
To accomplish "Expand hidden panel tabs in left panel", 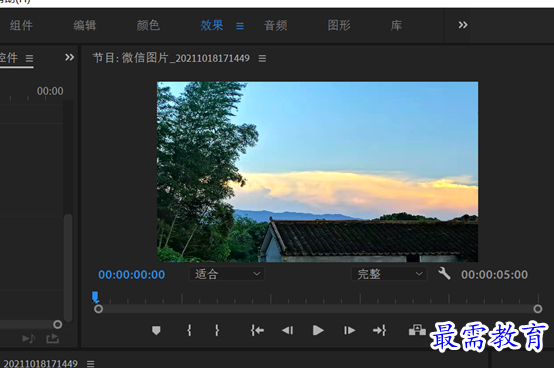I will pyautogui.click(x=69, y=57).
